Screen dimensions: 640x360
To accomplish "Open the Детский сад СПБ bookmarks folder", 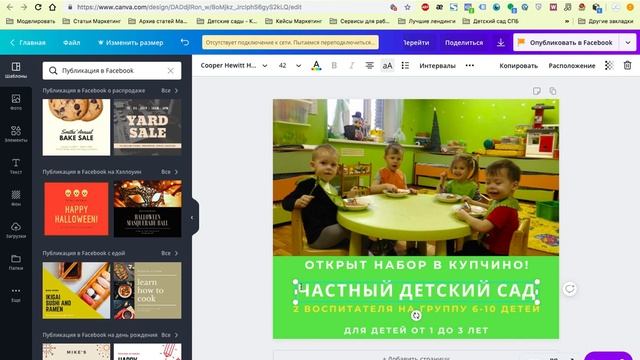I will (491, 21).
